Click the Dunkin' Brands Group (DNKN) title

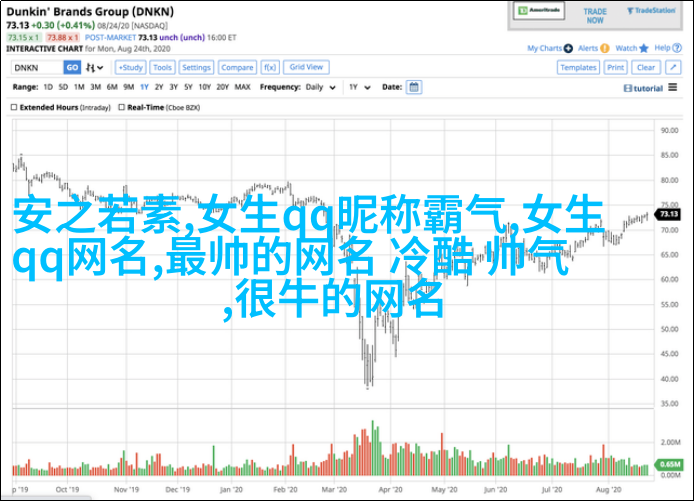(x=90, y=12)
